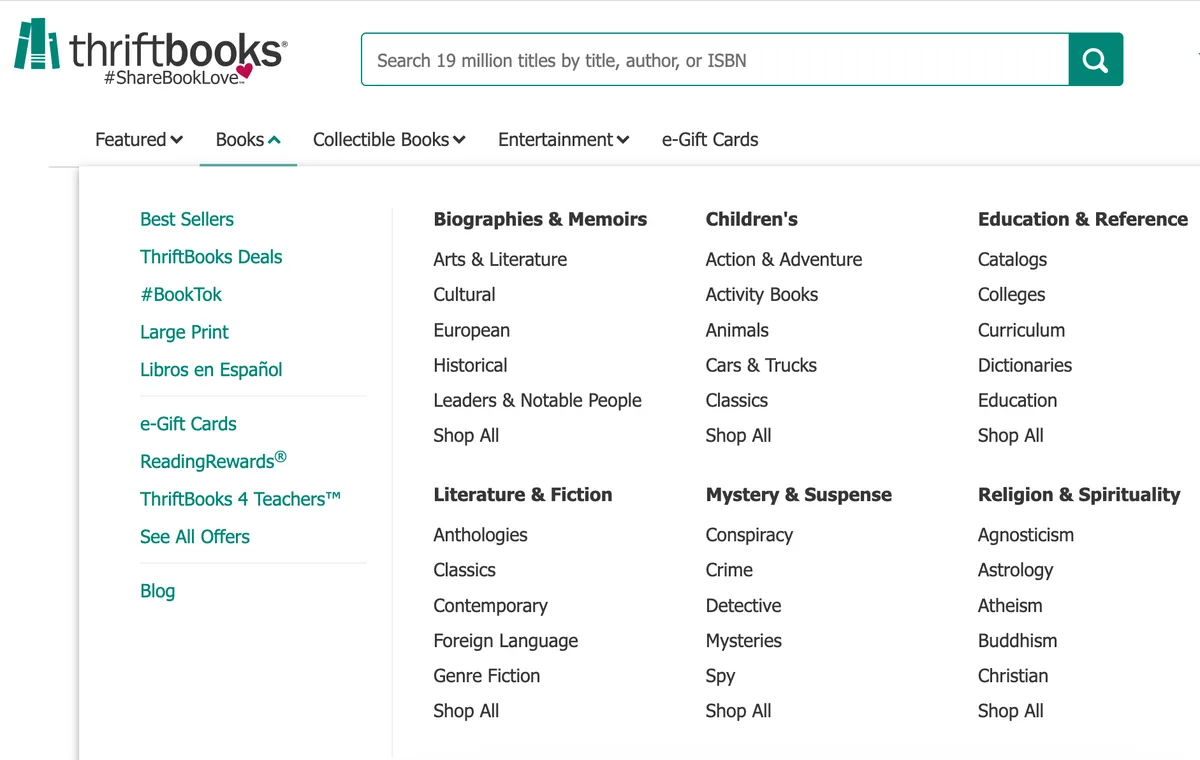
Task: Click Shop All under Biographies & Memoirs
Action: point(466,436)
